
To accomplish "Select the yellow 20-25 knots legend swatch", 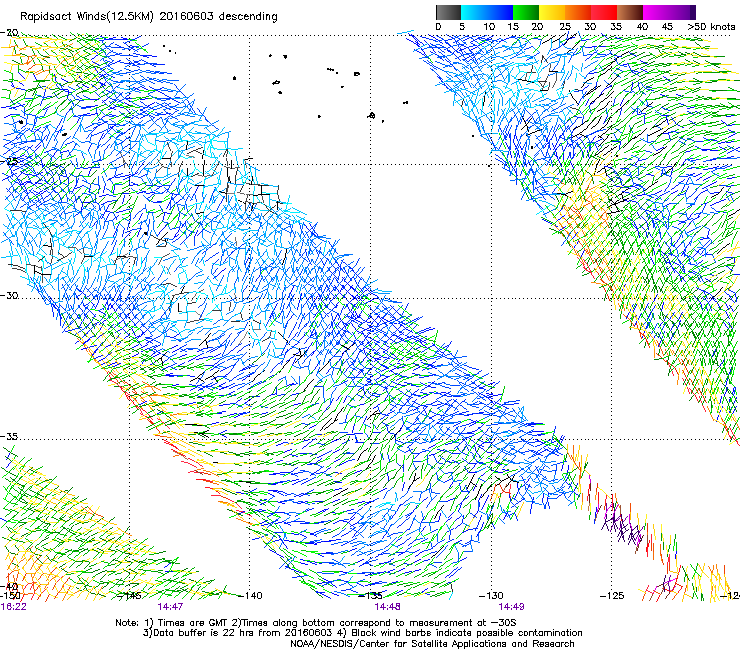I will (552, 12).
